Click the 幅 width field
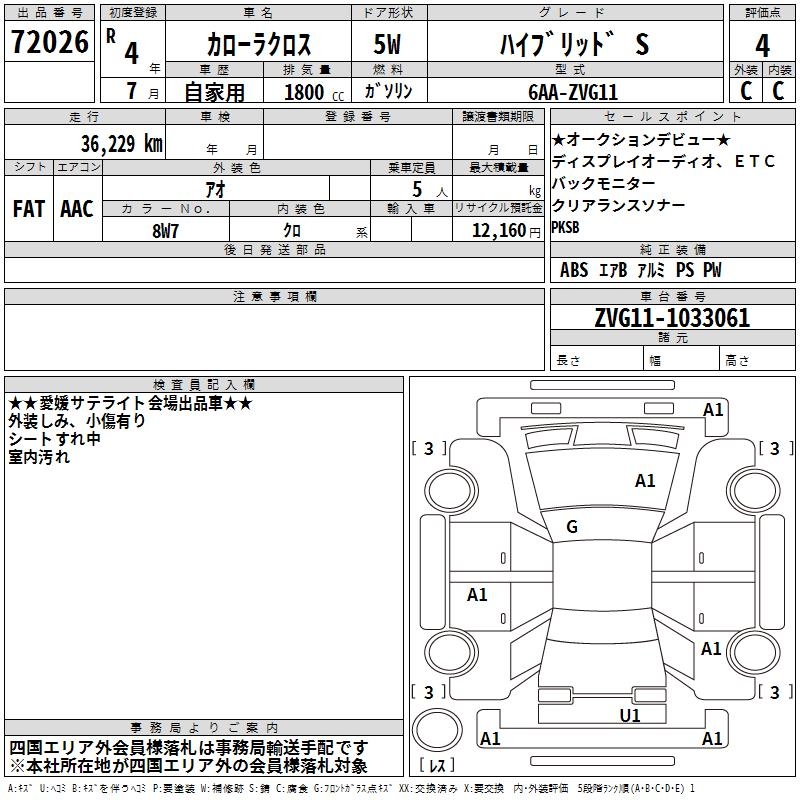The height and width of the screenshot is (800, 800). pos(682,360)
